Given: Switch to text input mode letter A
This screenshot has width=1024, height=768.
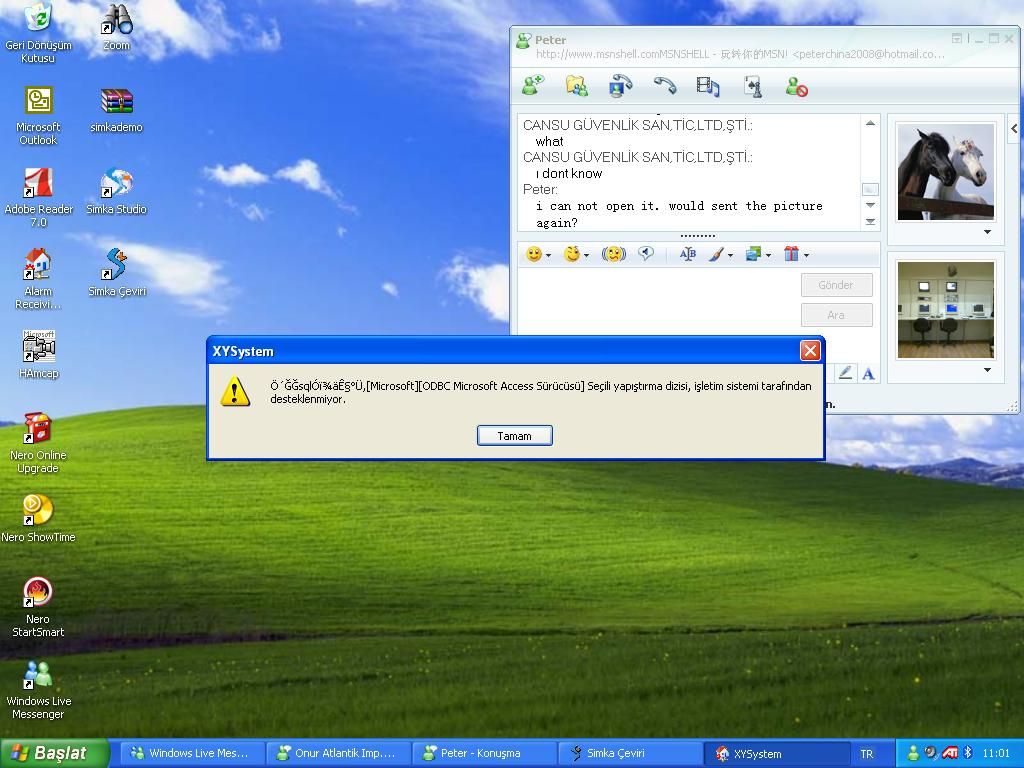Looking at the screenshot, I should [868, 373].
